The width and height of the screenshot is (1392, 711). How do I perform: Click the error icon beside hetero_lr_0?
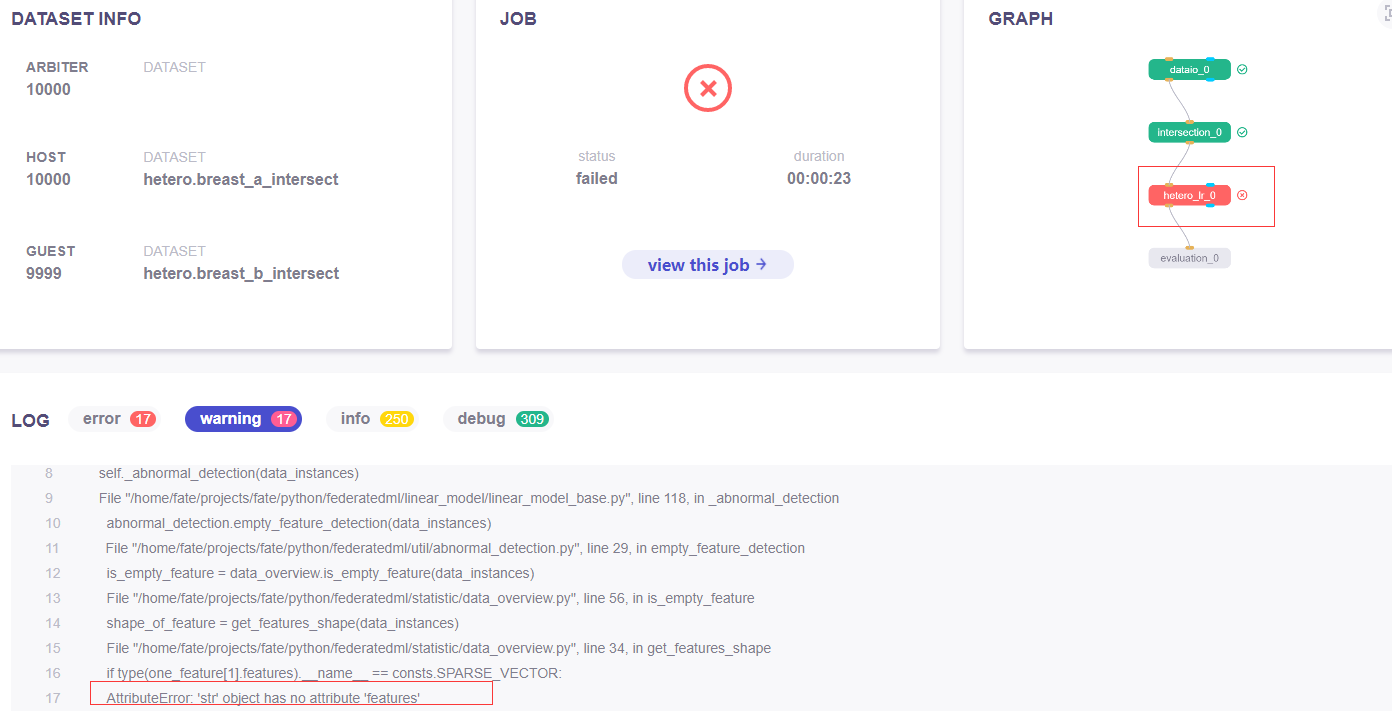(x=1242, y=195)
